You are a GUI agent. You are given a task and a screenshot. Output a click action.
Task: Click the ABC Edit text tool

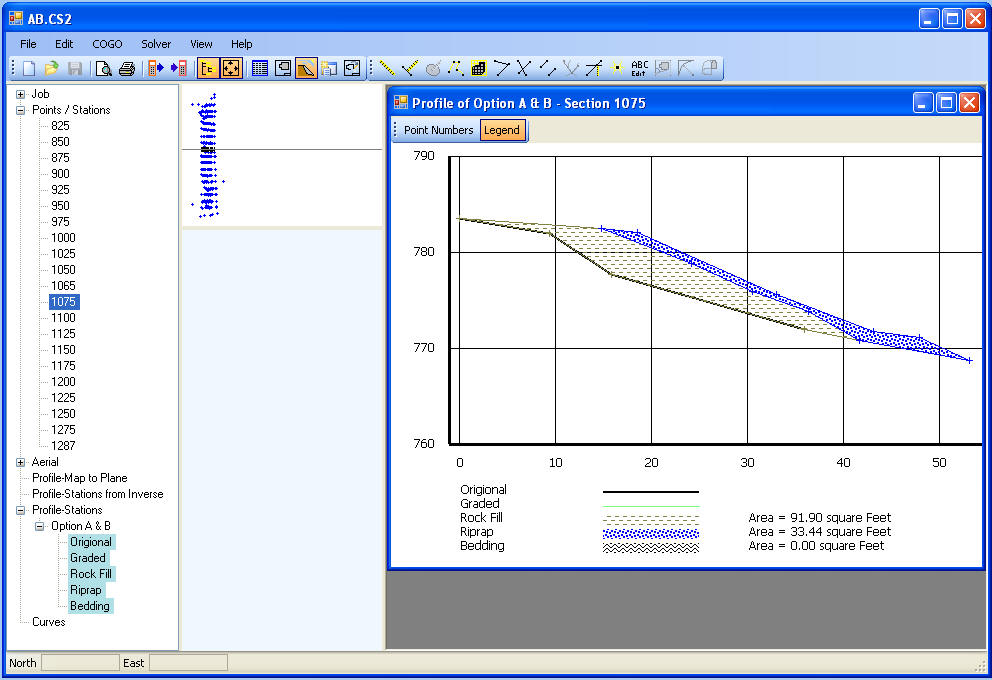pyautogui.click(x=640, y=68)
